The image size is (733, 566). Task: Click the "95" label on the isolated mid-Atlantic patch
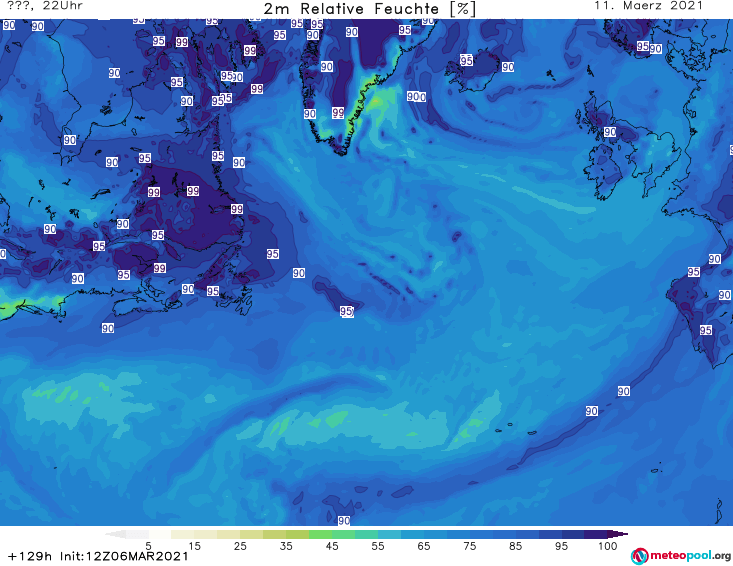pos(346,311)
